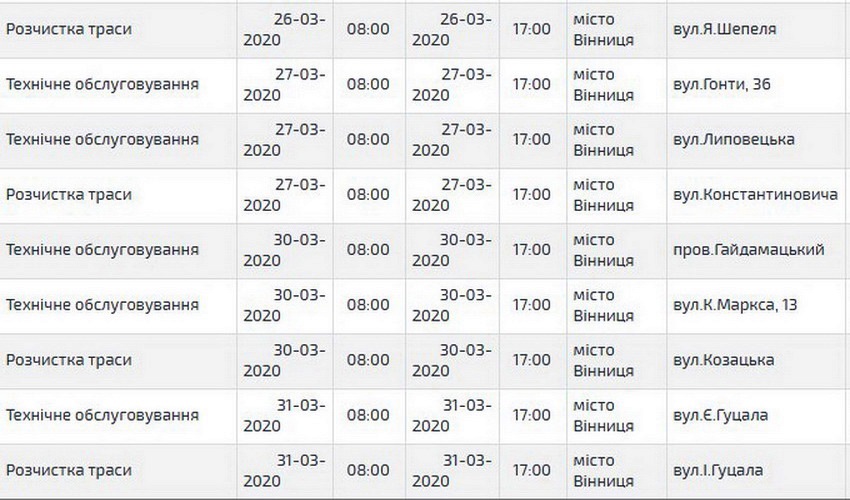Click Розчистка траси in the вул.Я.Шепеля row

pos(69,29)
